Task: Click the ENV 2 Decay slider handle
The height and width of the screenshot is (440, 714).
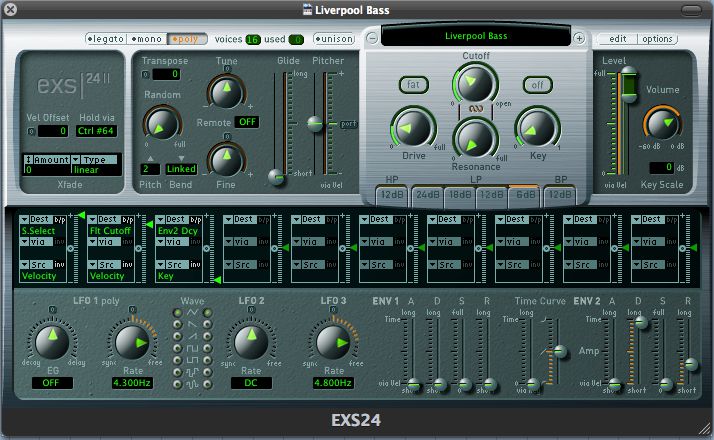Action: click(x=641, y=323)
